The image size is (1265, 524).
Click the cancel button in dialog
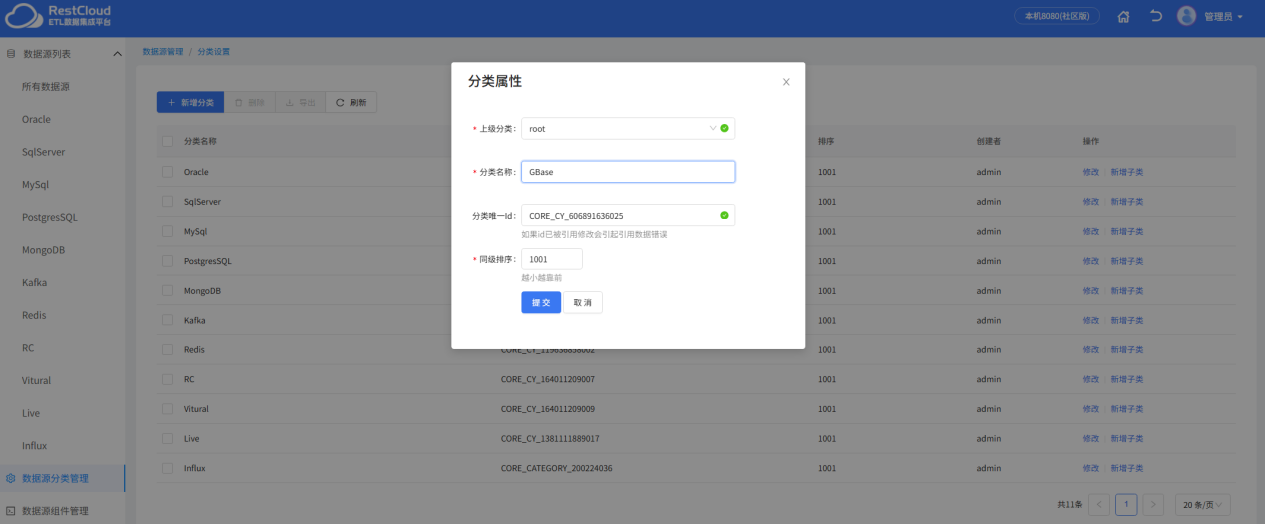pyautogui.click(x=582, y=303)
